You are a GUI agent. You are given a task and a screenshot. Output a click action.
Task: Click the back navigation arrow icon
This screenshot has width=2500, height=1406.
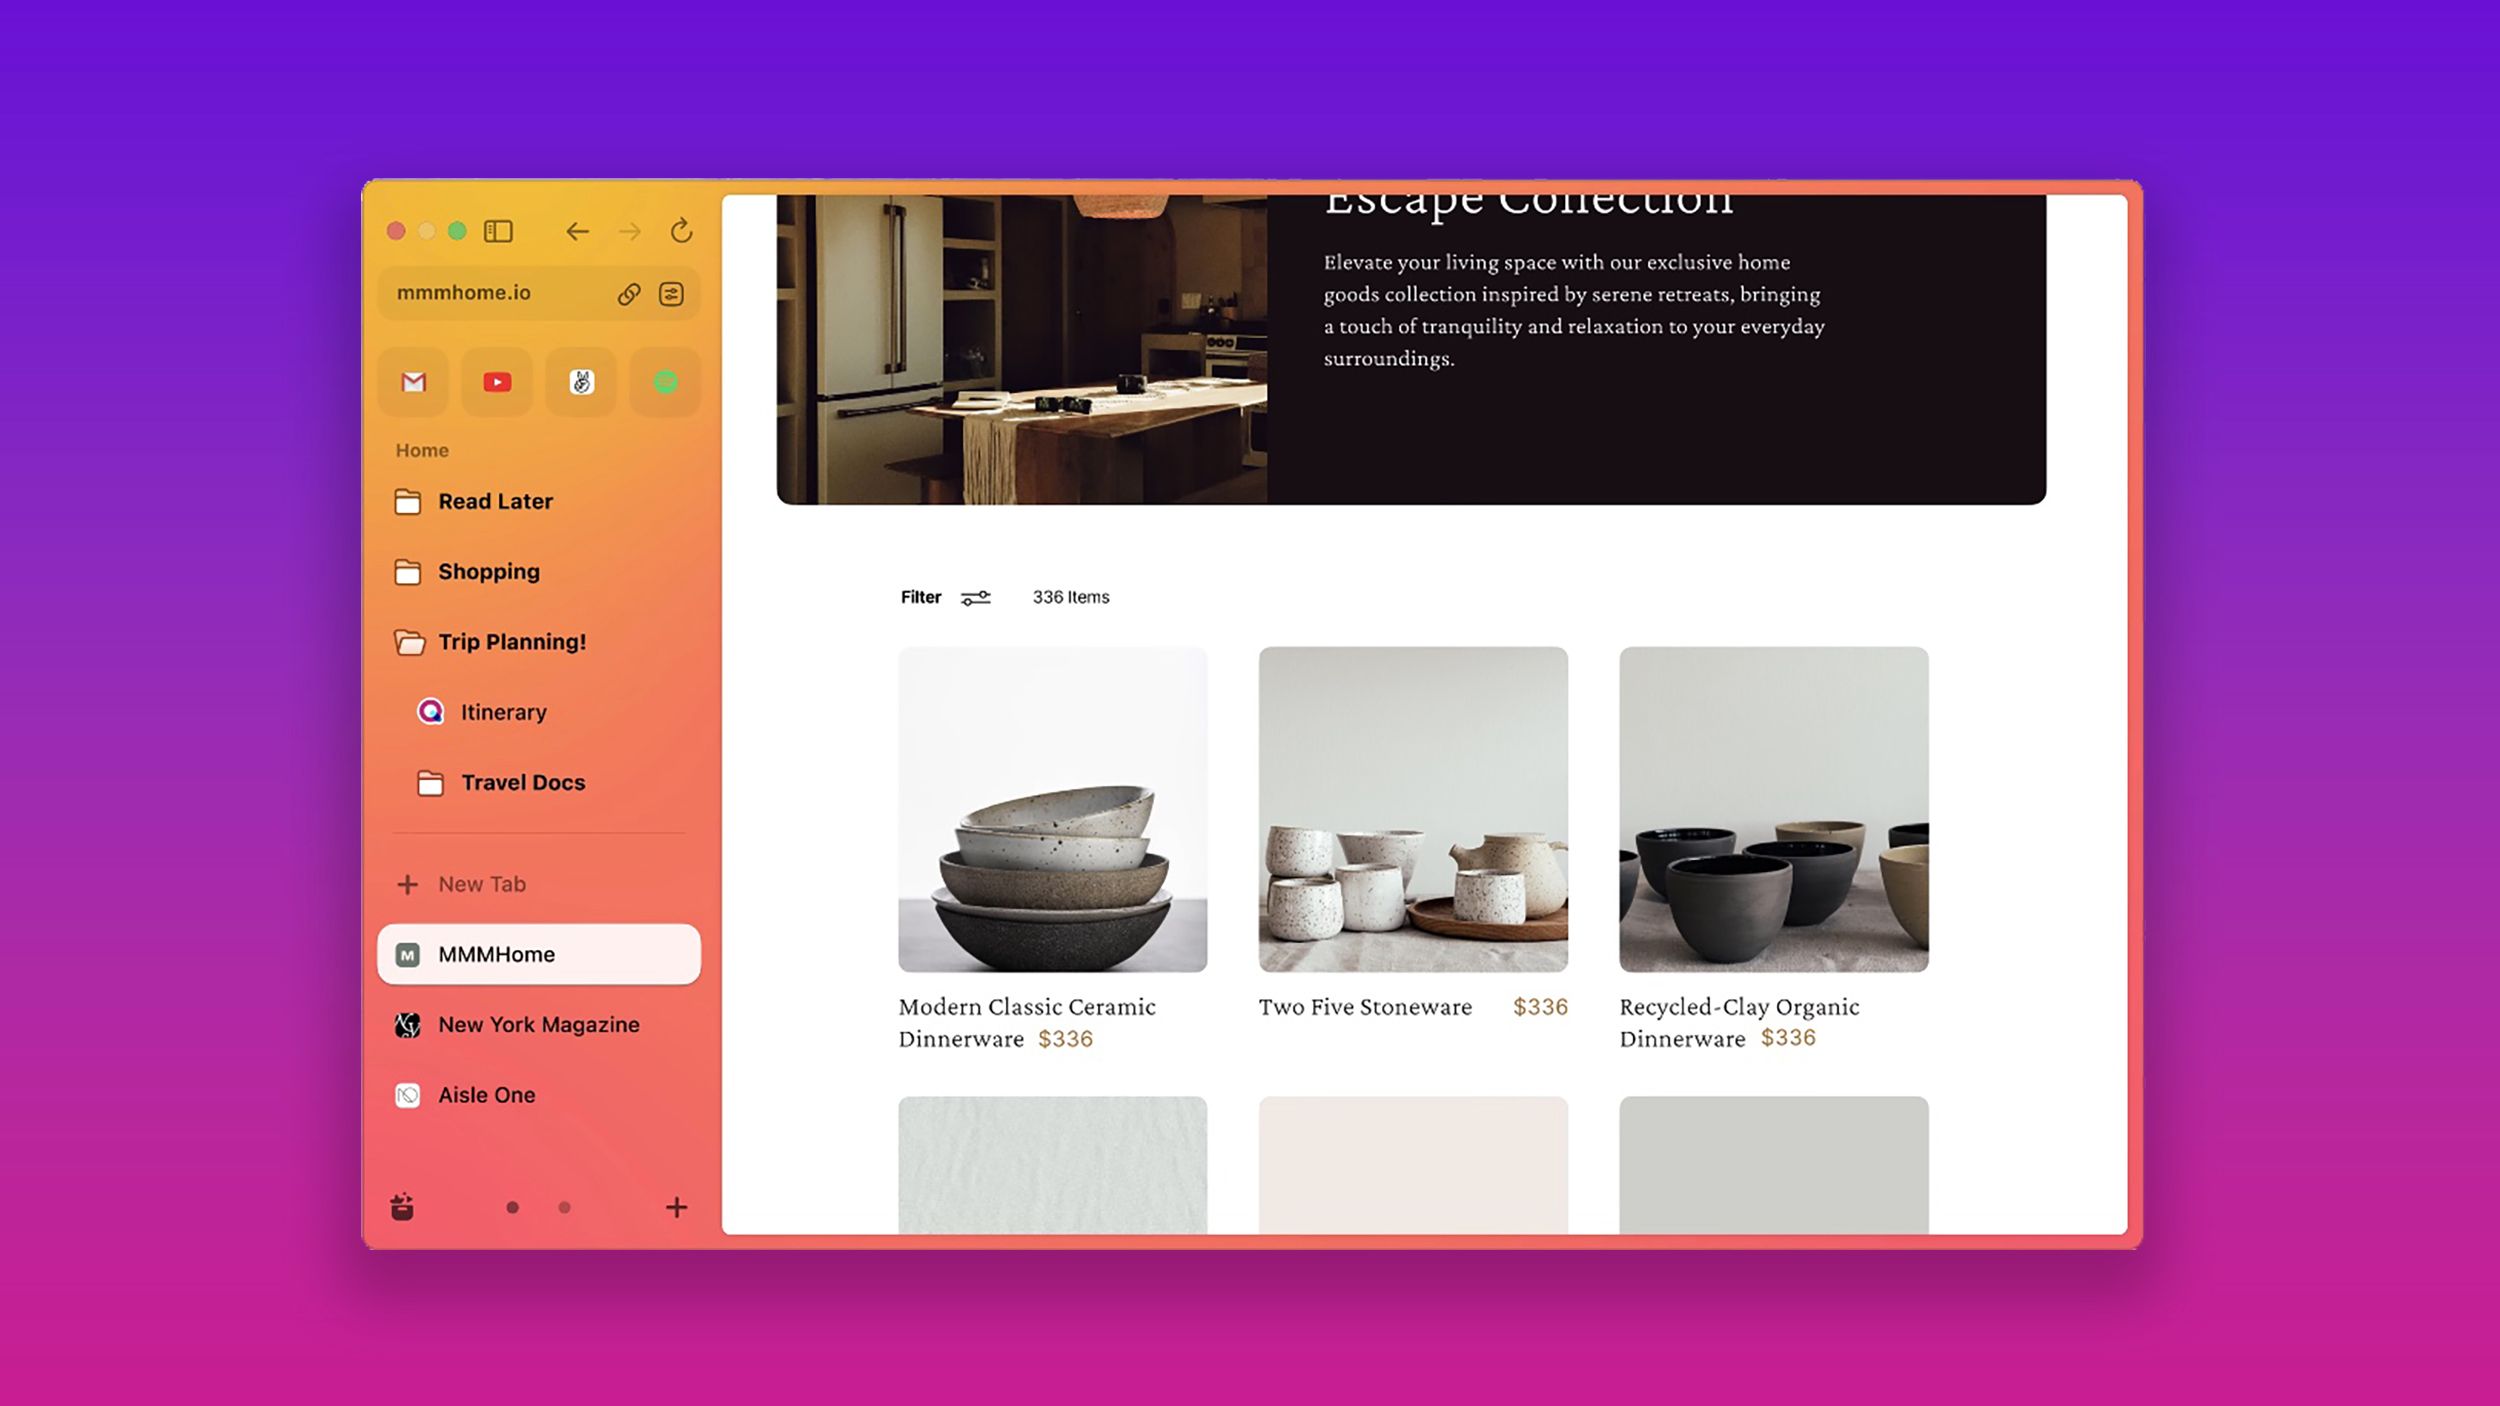coord(575,228)
